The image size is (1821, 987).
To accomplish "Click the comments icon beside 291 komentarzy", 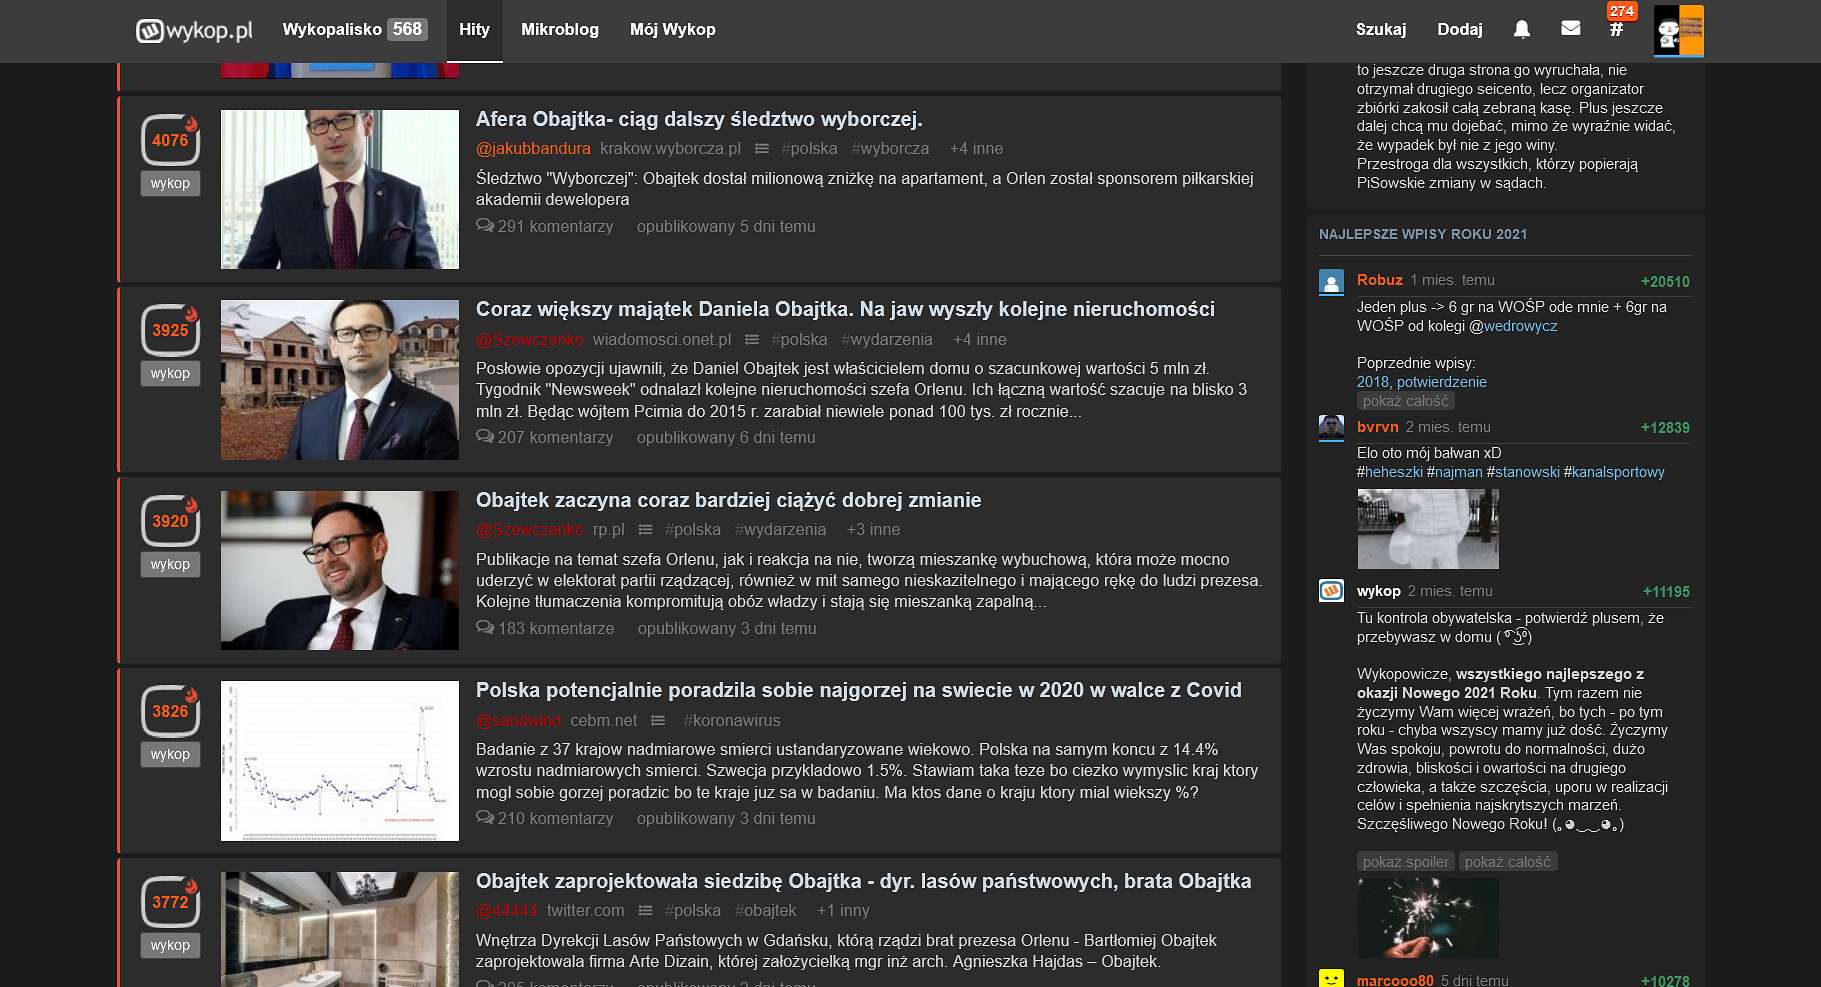I will click(485, 226).
